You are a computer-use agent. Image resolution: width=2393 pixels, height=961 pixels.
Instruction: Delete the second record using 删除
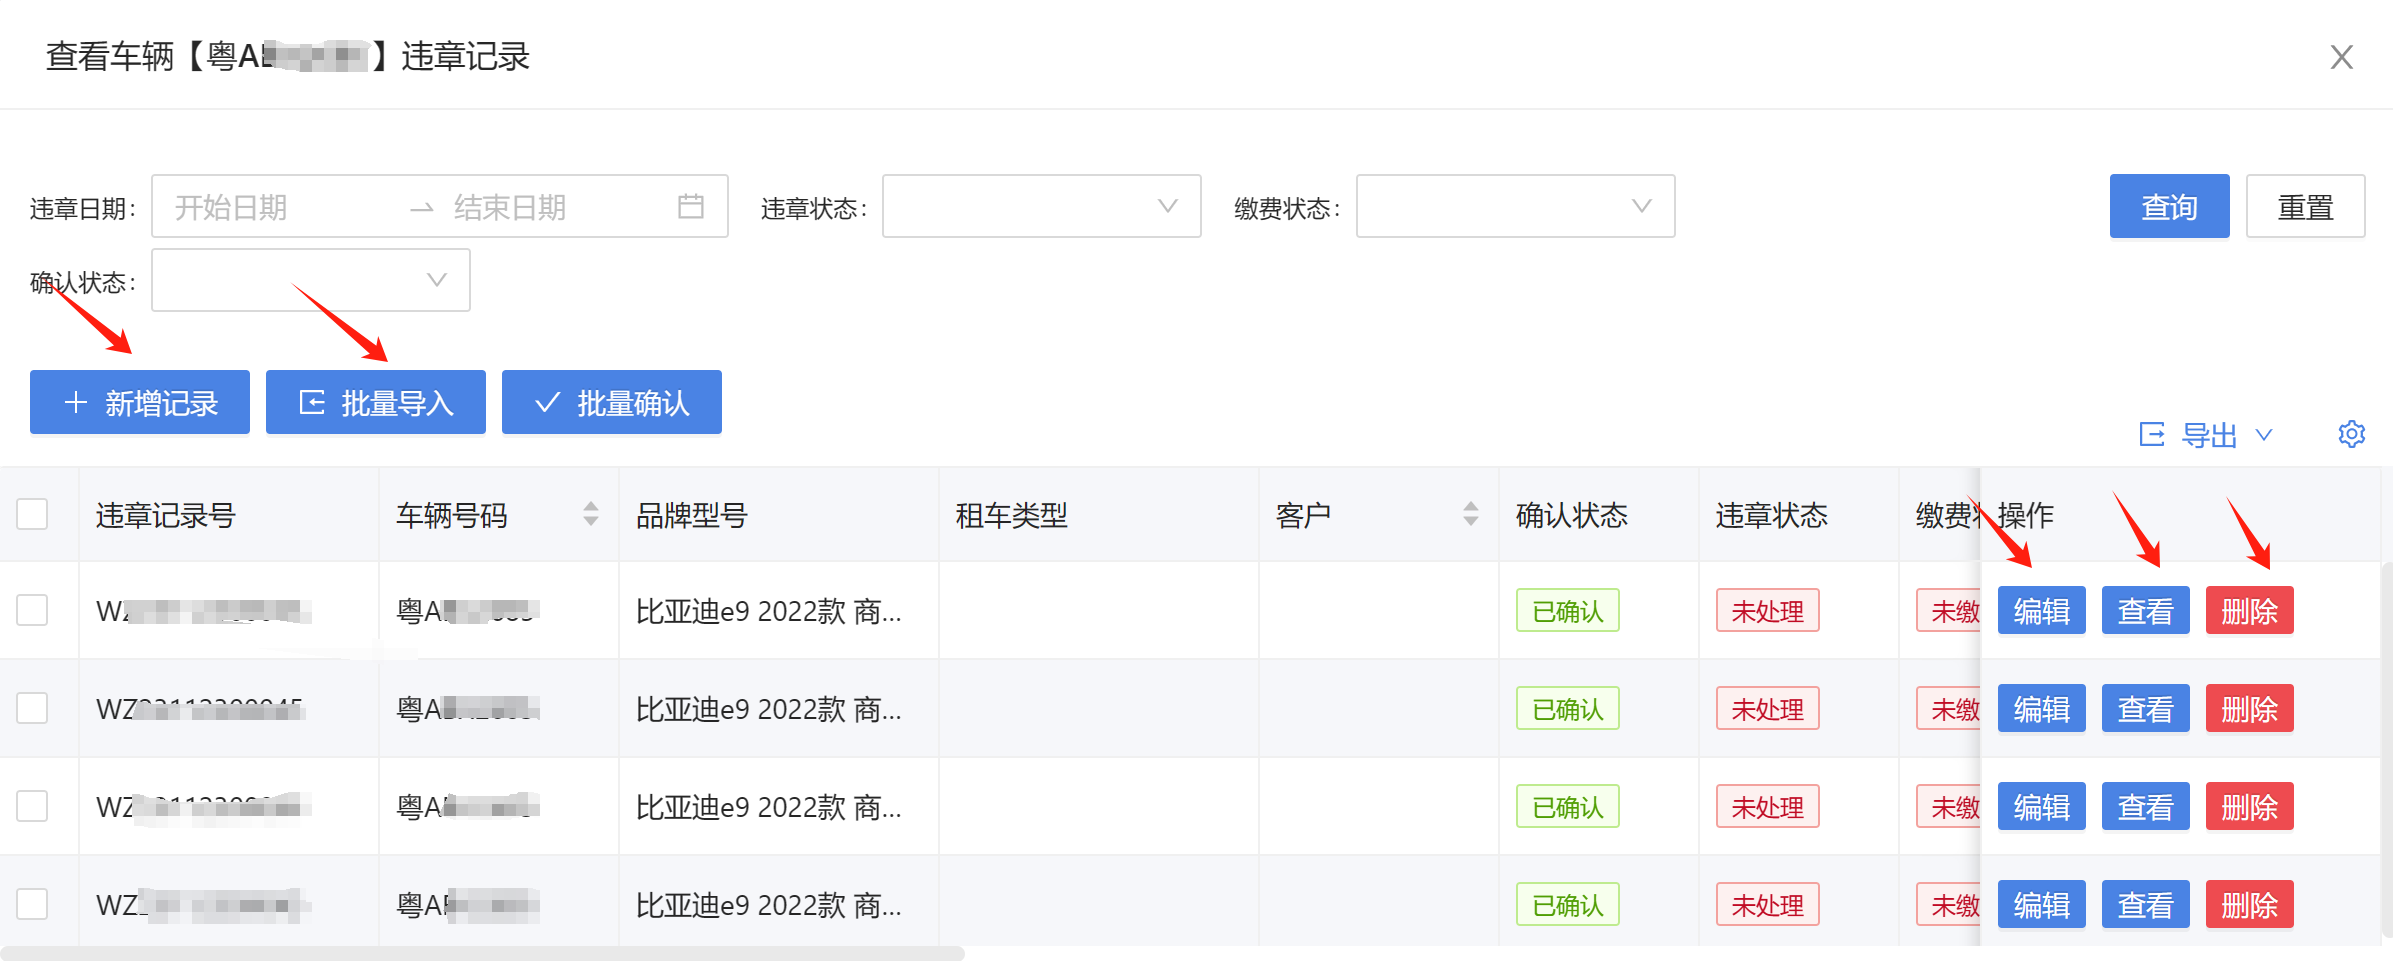coord(2249,708)
